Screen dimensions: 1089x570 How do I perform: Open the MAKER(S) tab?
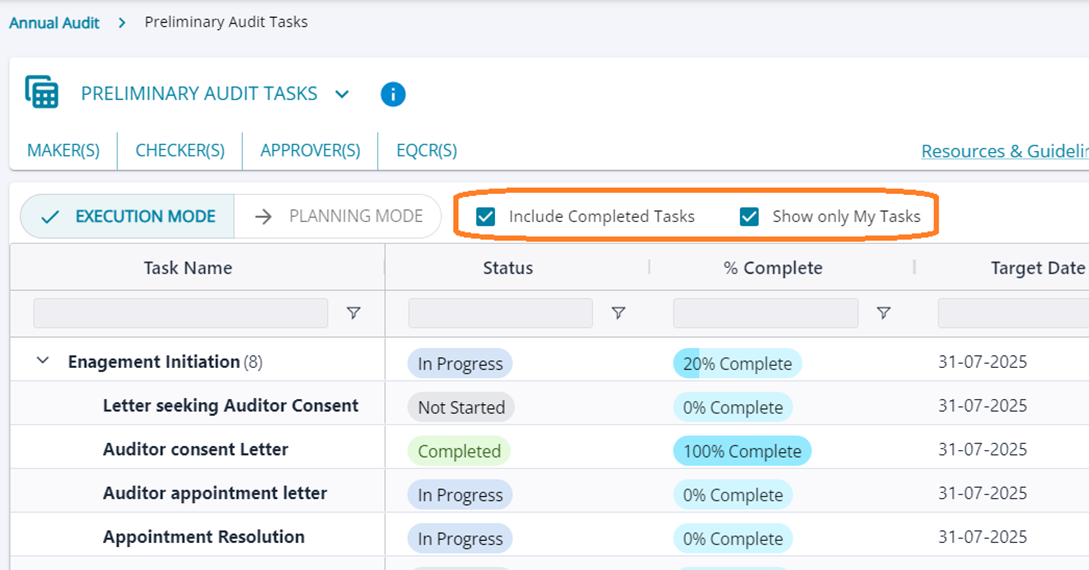click(x=63, y=151)
